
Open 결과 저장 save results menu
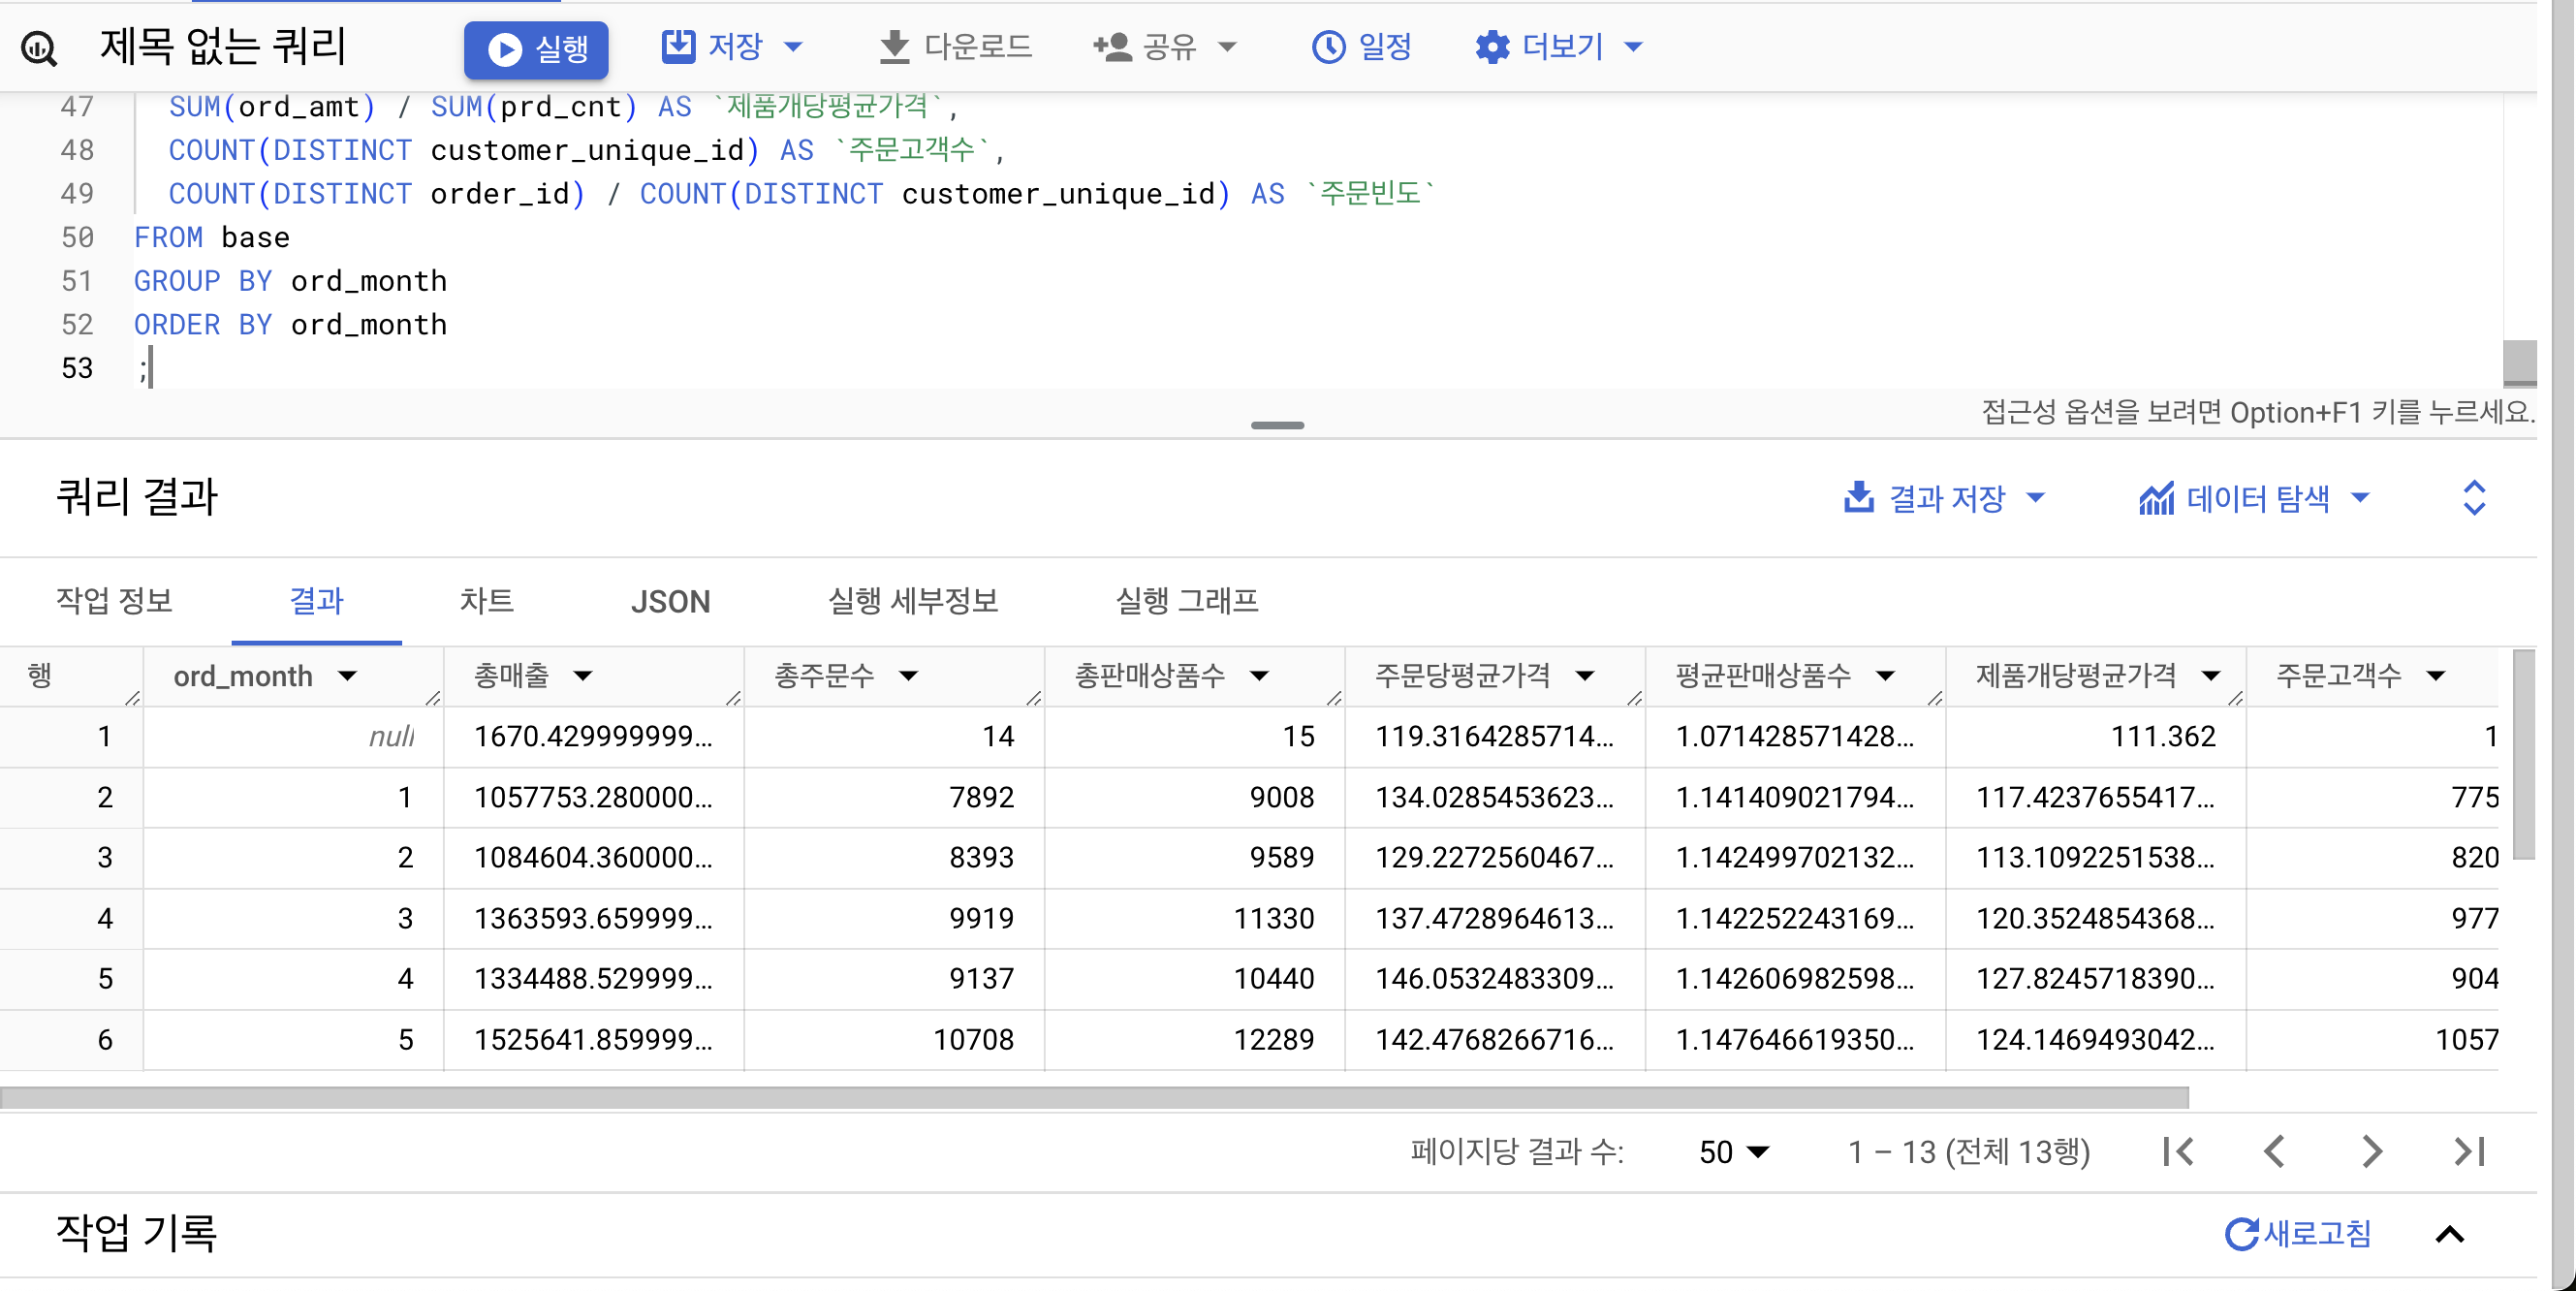pos(1944,498)
